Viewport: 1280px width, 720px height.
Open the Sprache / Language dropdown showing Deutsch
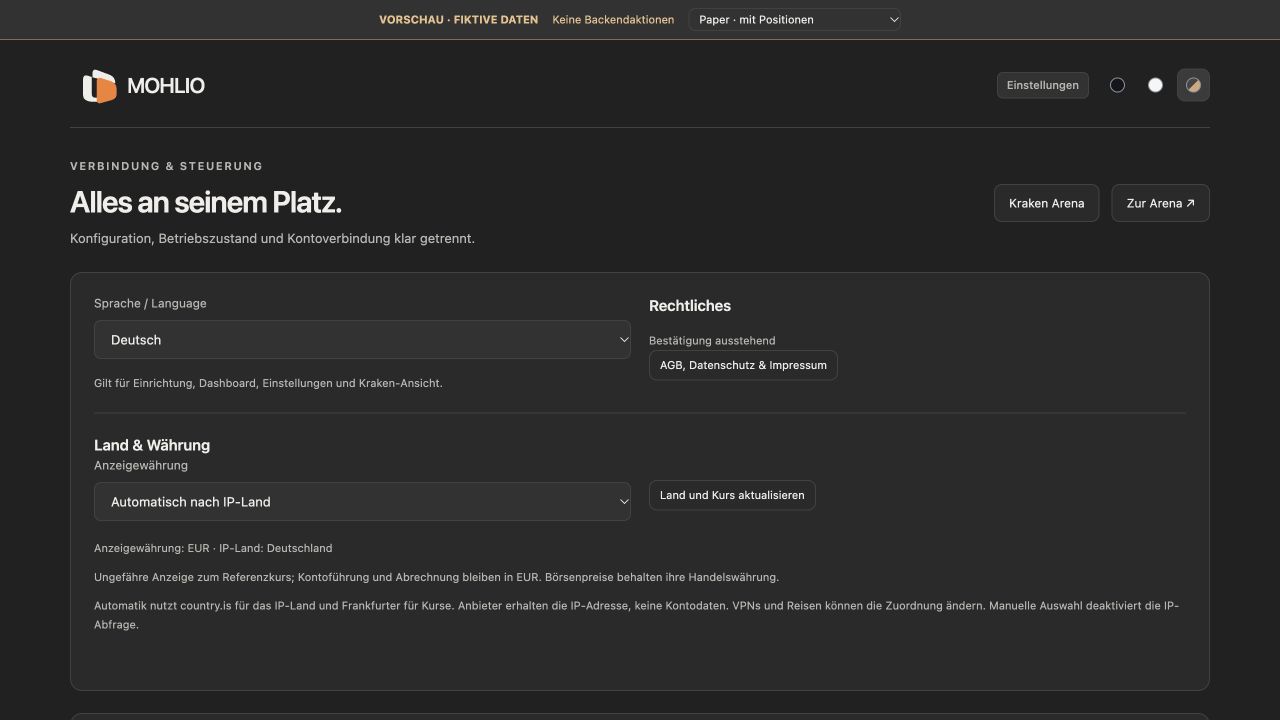(x=362, y=340)
